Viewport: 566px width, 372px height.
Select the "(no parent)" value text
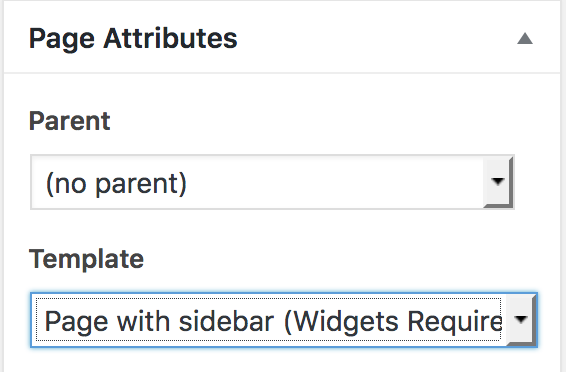(116, 184)
